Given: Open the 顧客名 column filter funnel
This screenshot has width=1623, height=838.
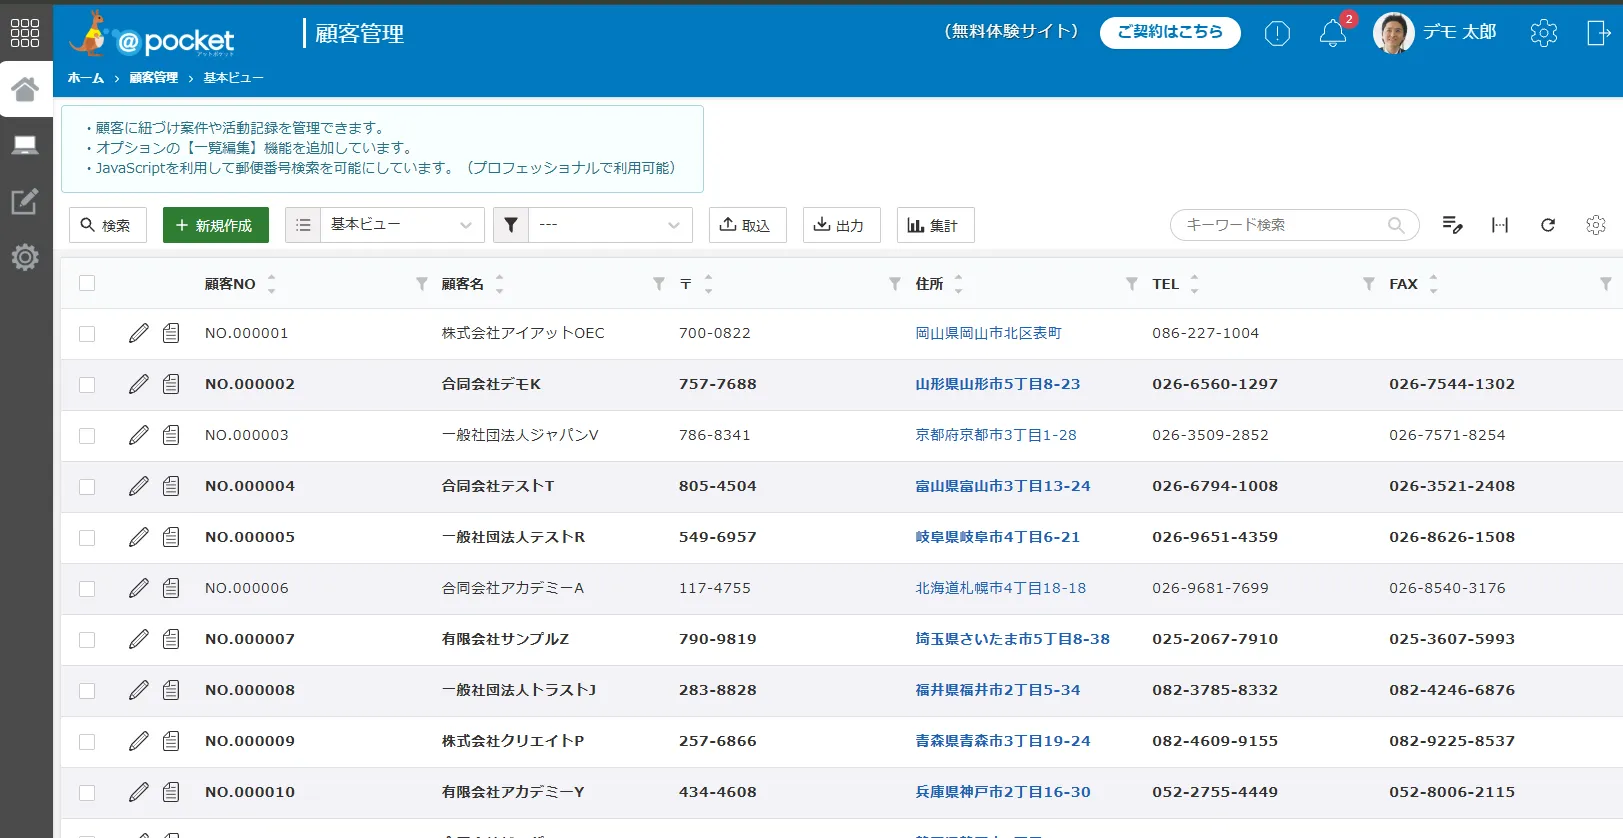Looking at the screenshot, I should [x=659, y=284].
